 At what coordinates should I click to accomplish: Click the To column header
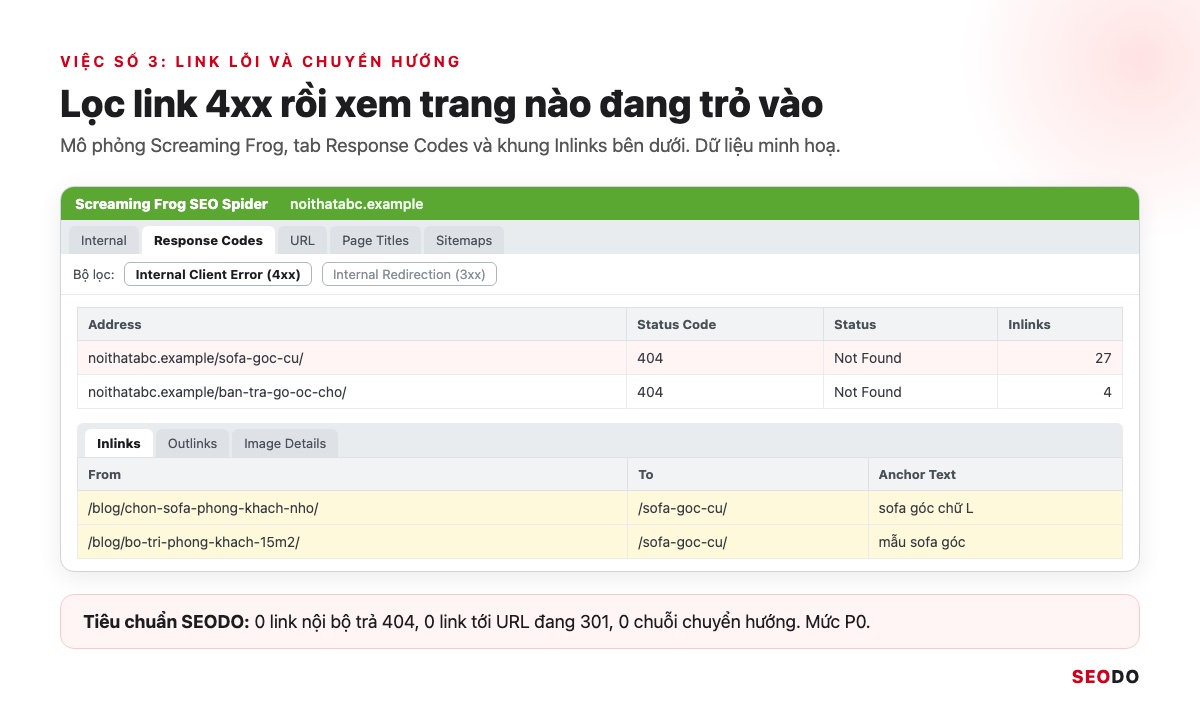click(x=747, y=474)
